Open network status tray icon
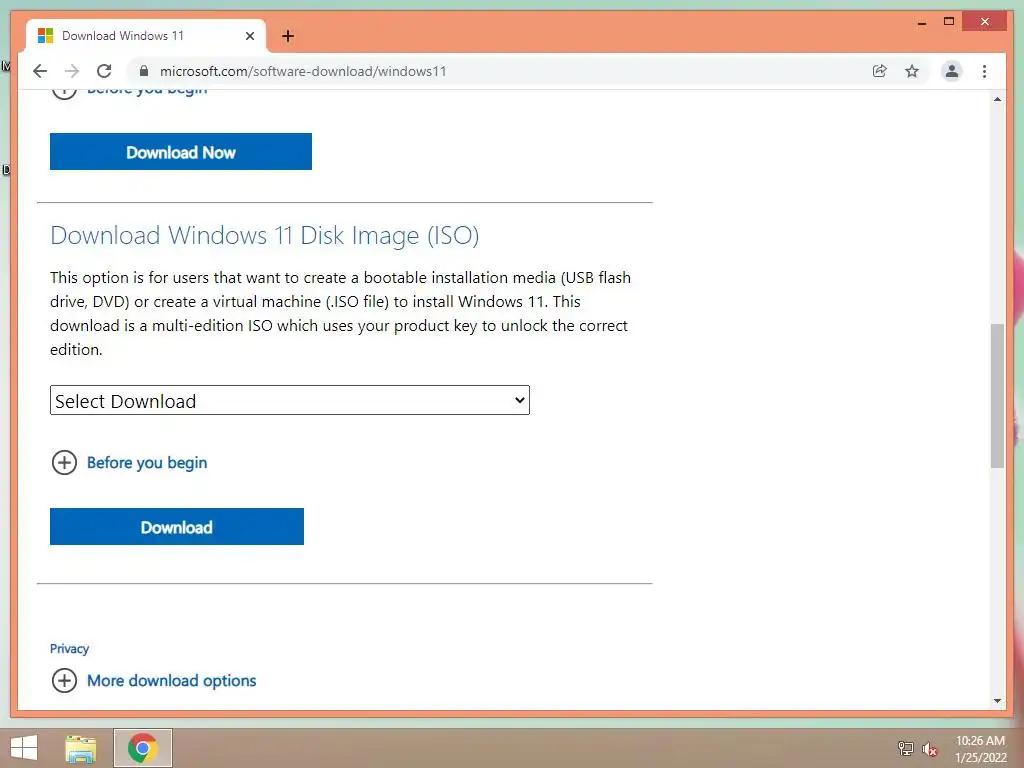Viewport: 1024px width, 768px height. 906,748
